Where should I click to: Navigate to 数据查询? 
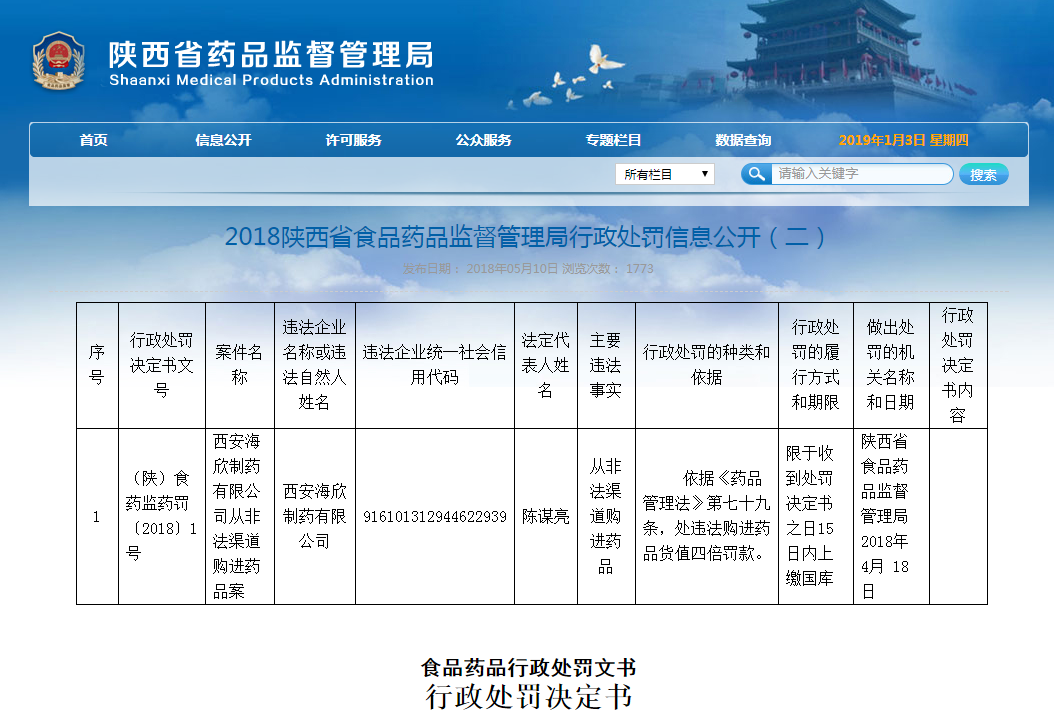pos(743,140)
